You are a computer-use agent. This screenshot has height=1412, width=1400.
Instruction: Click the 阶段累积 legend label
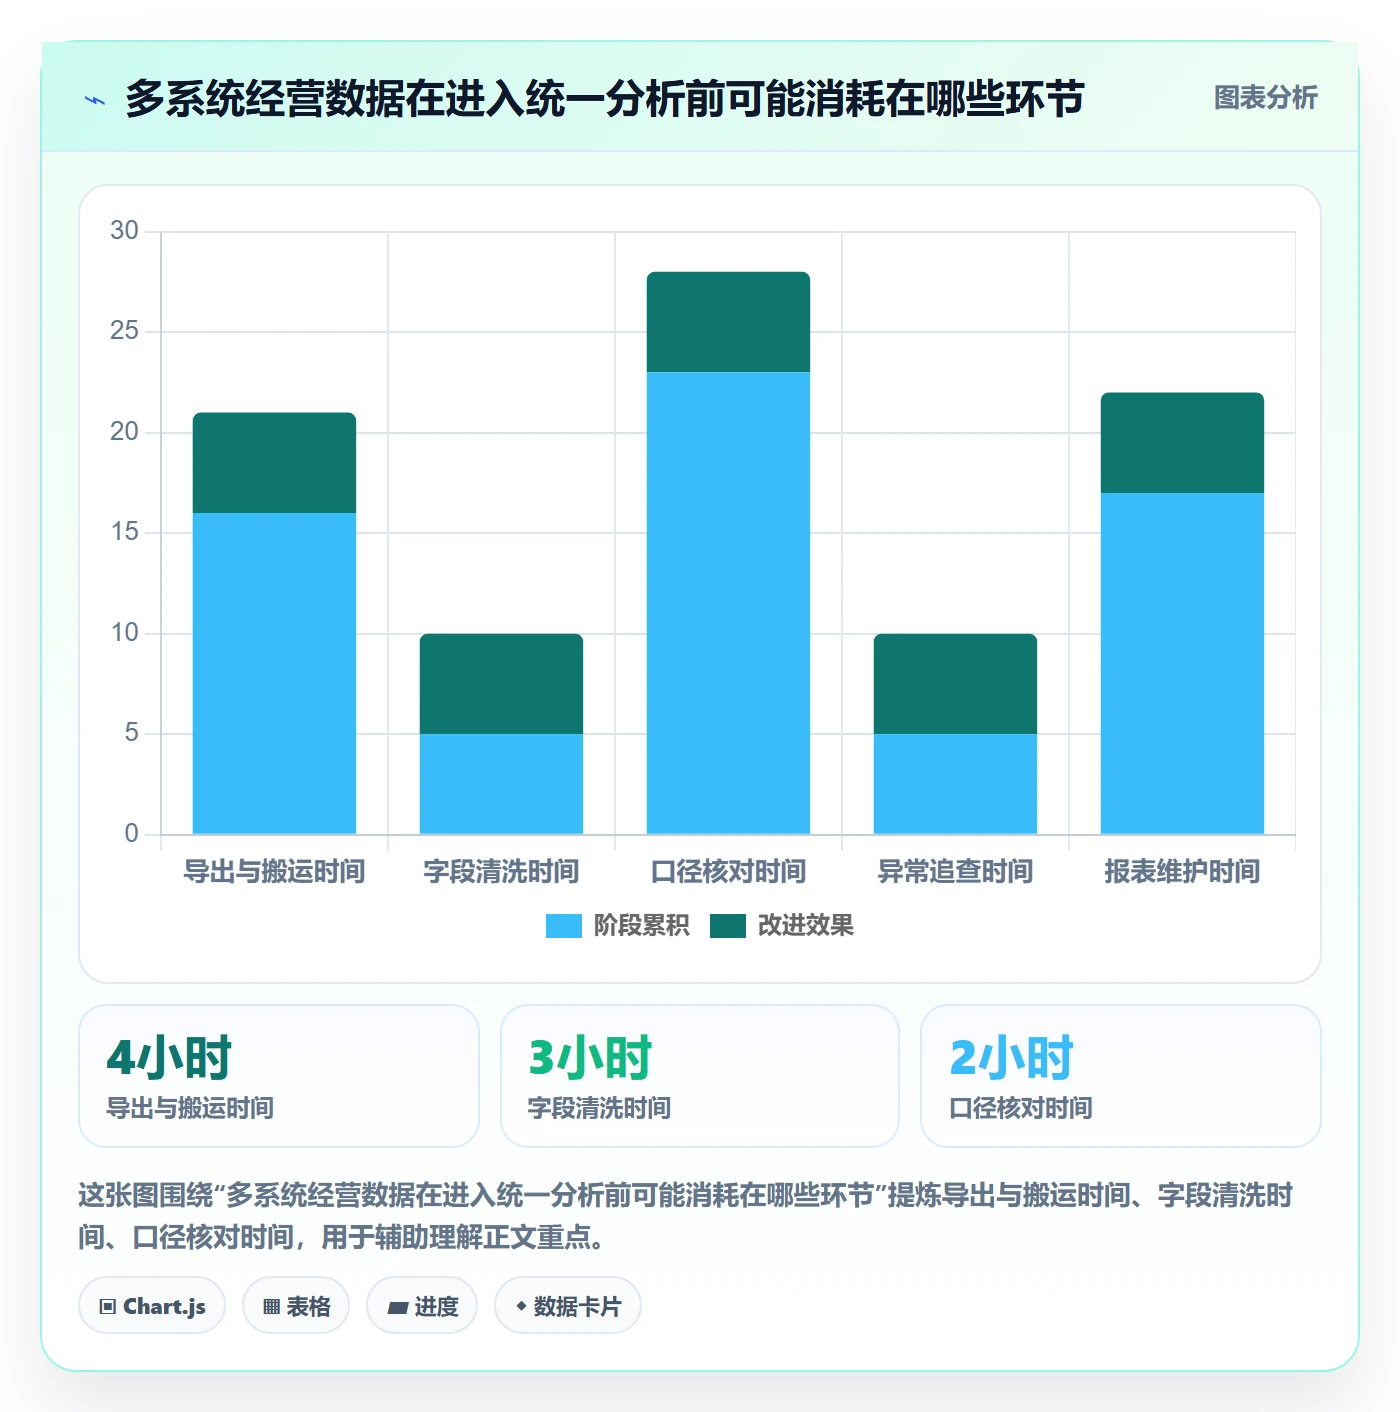(x=641, y=926)
